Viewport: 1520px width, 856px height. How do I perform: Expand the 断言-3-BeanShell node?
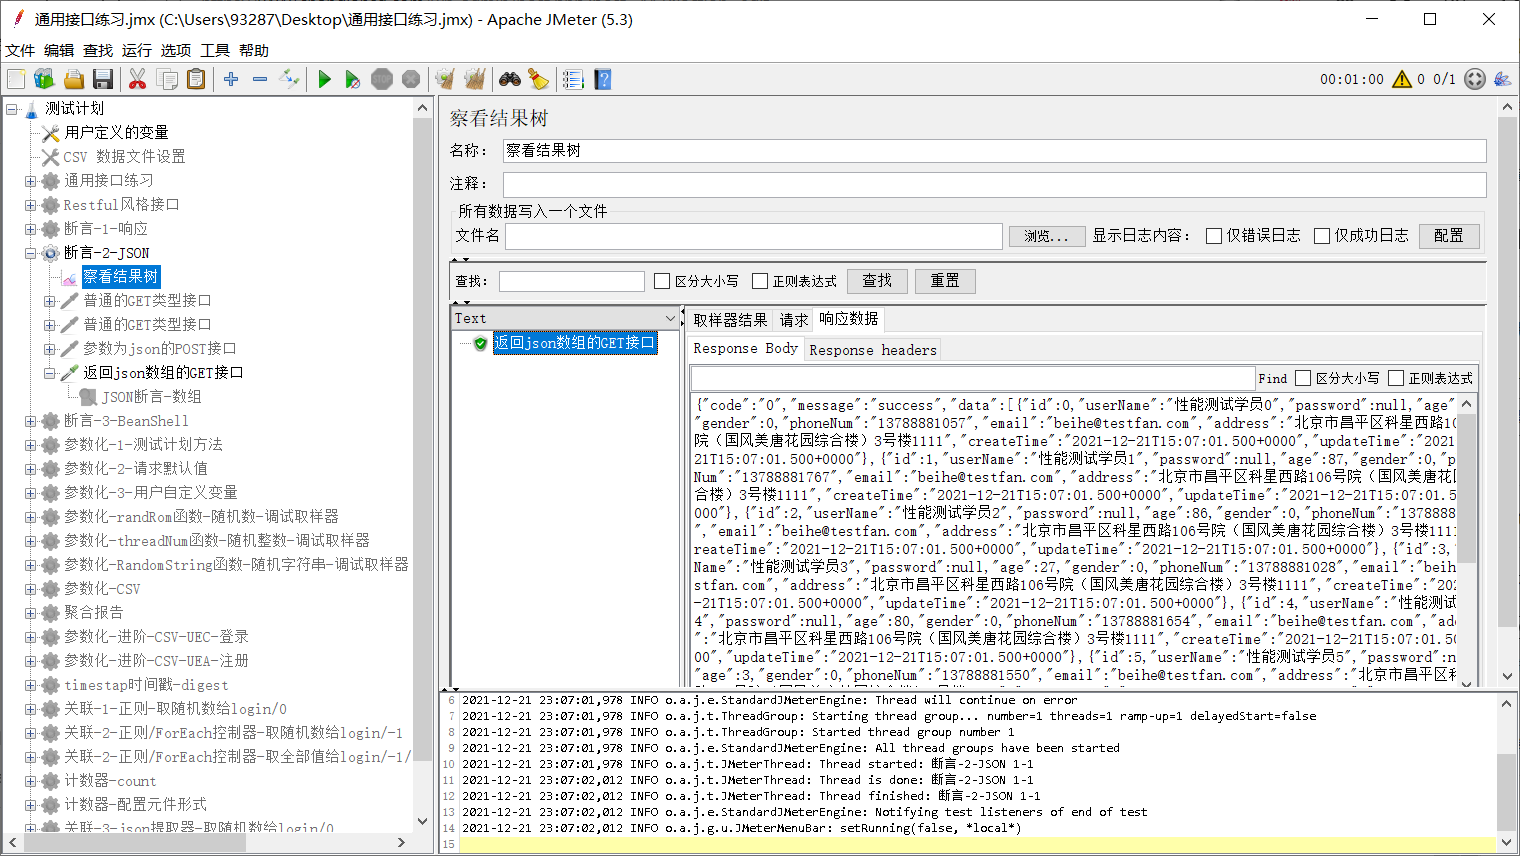pyautogui.click(x=30, y=421)
